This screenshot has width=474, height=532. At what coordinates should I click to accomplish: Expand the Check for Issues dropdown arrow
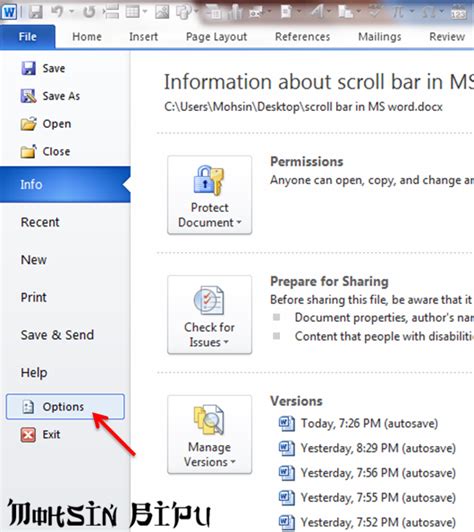226,342
